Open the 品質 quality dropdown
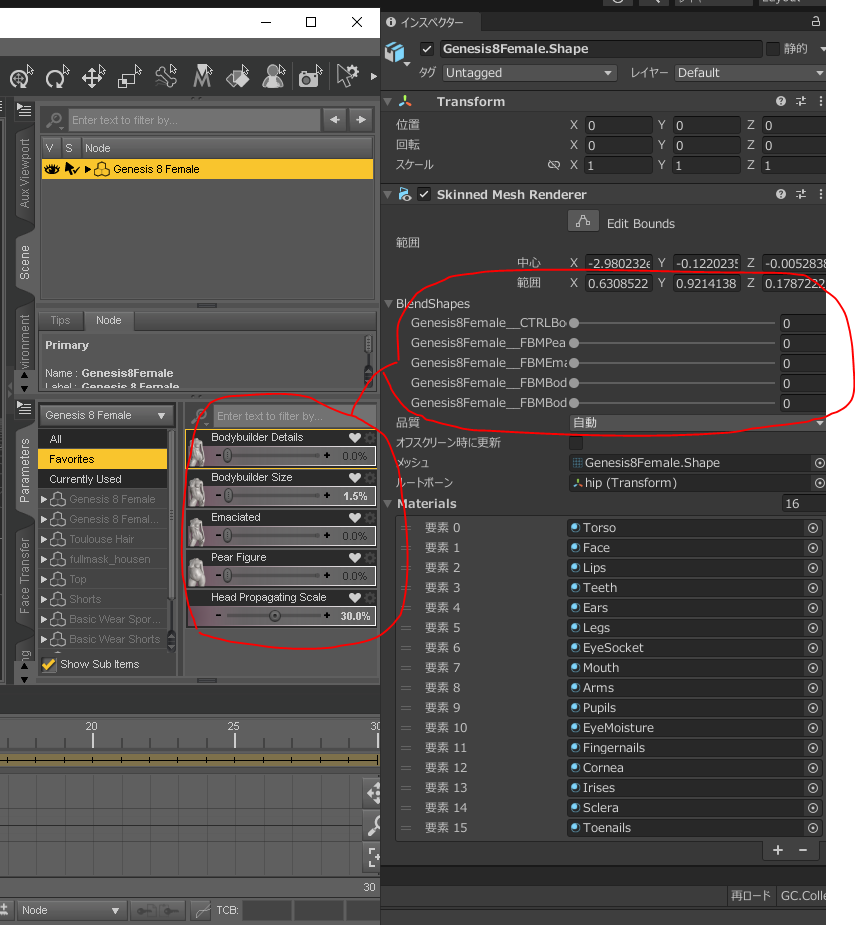 [697, 422]
